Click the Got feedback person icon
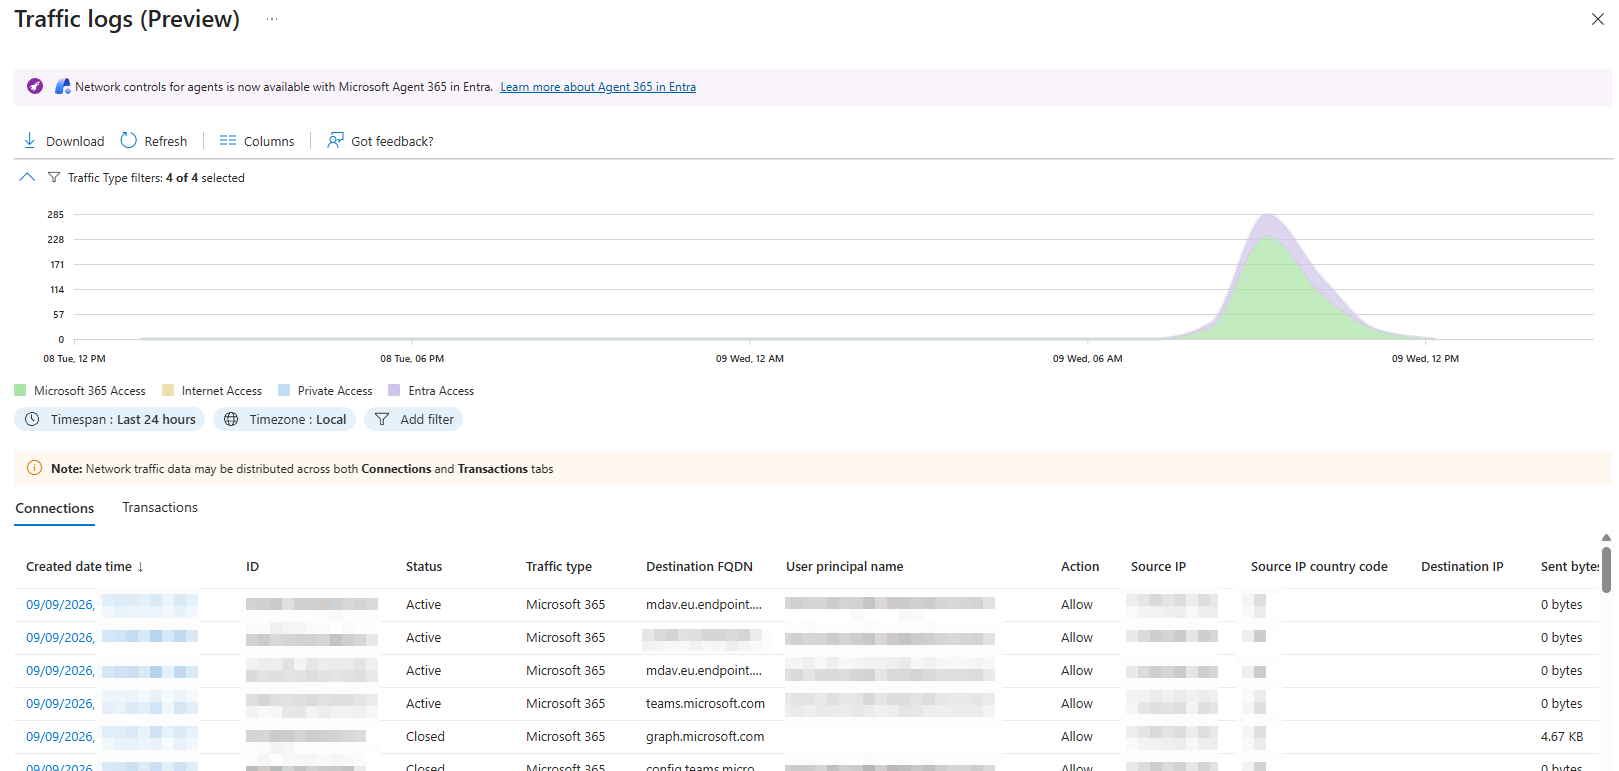Screen dimensions: 1619x771 335,140
